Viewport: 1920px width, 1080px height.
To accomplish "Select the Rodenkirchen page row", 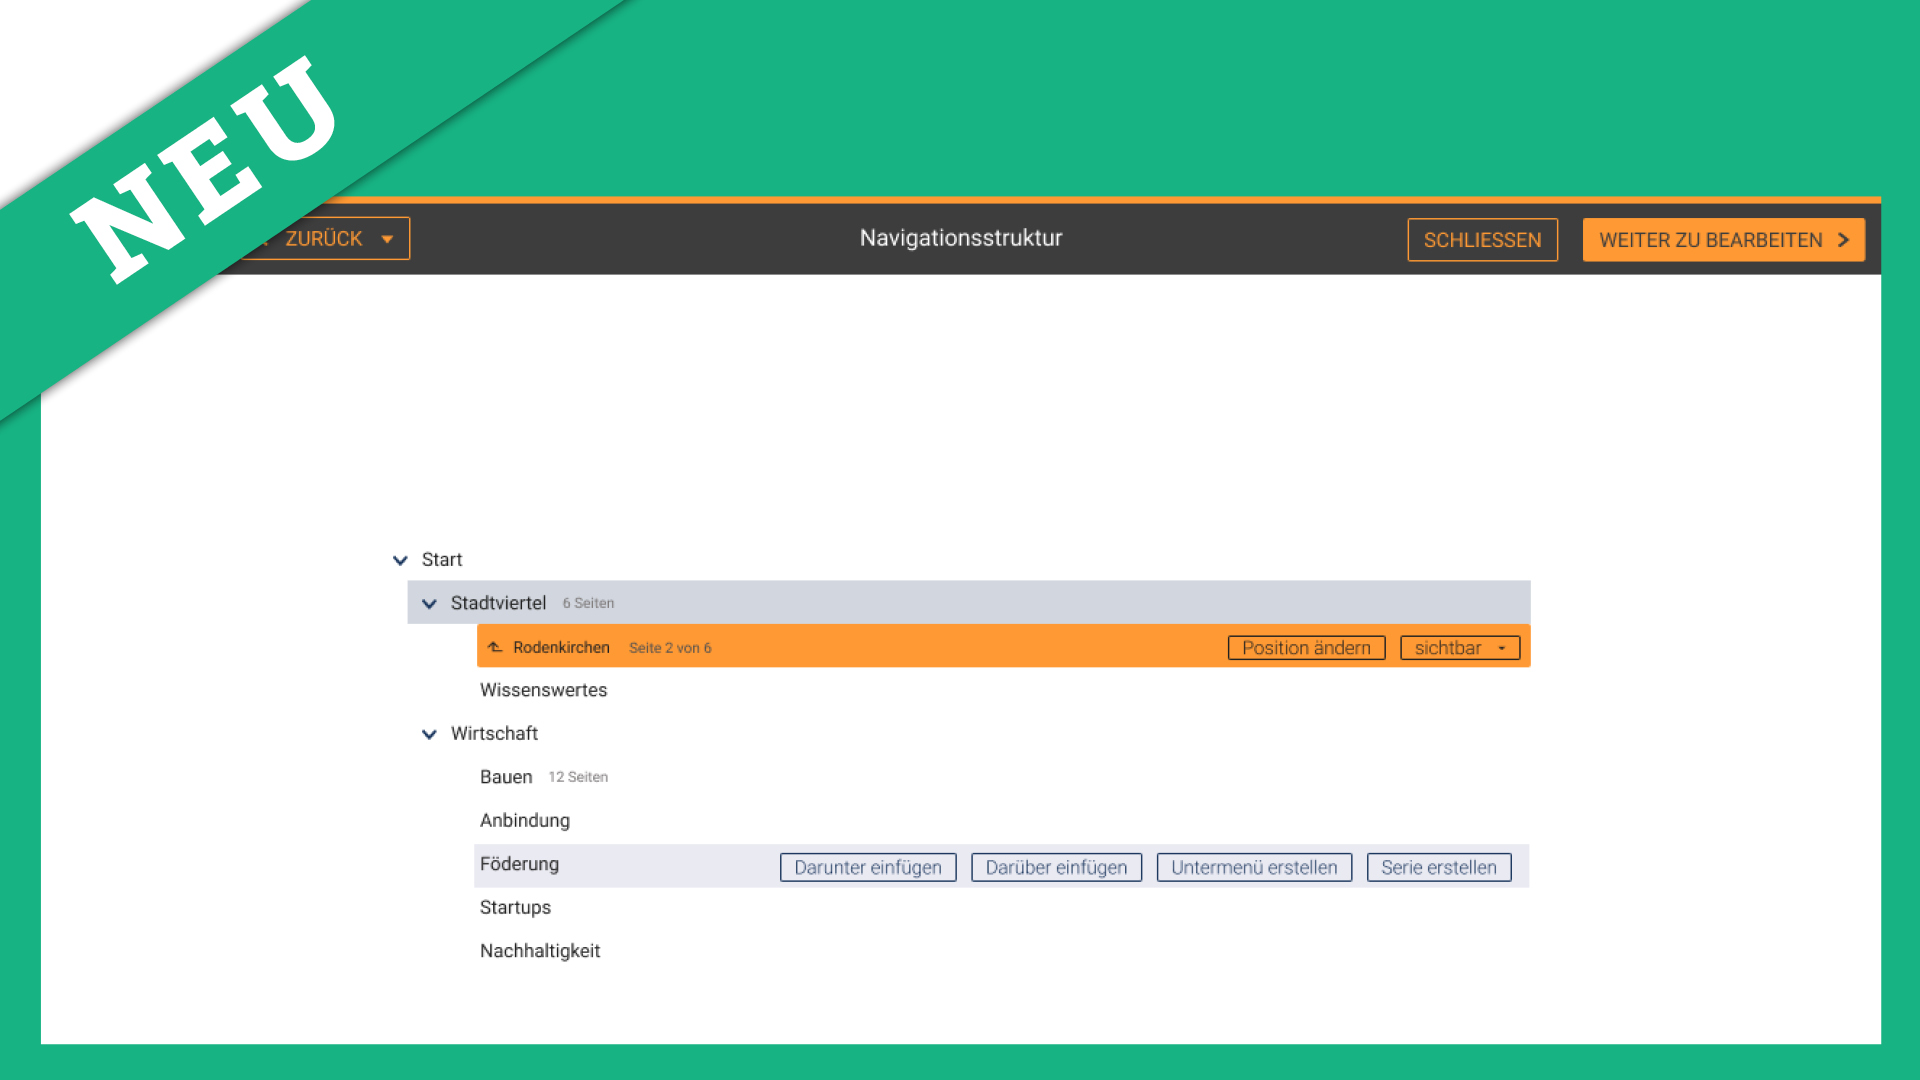I will point(1003,646).
